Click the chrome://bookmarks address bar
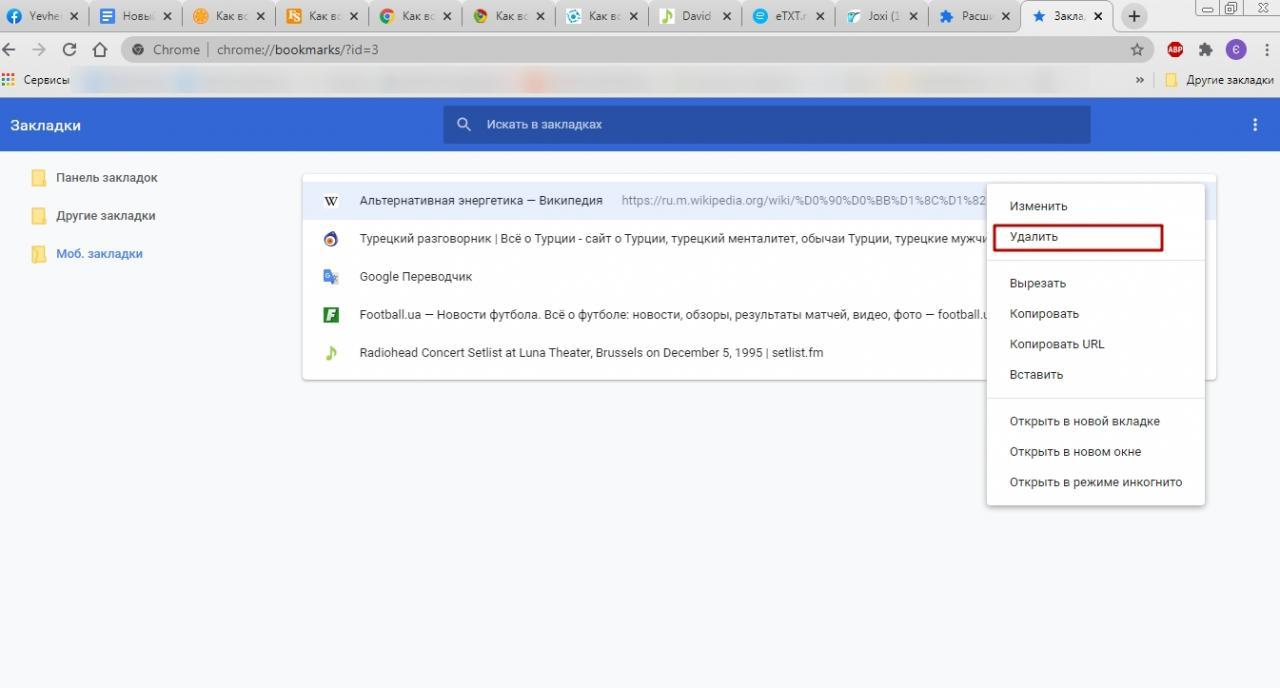This screenshot has height=688, width=1280. 635,50
